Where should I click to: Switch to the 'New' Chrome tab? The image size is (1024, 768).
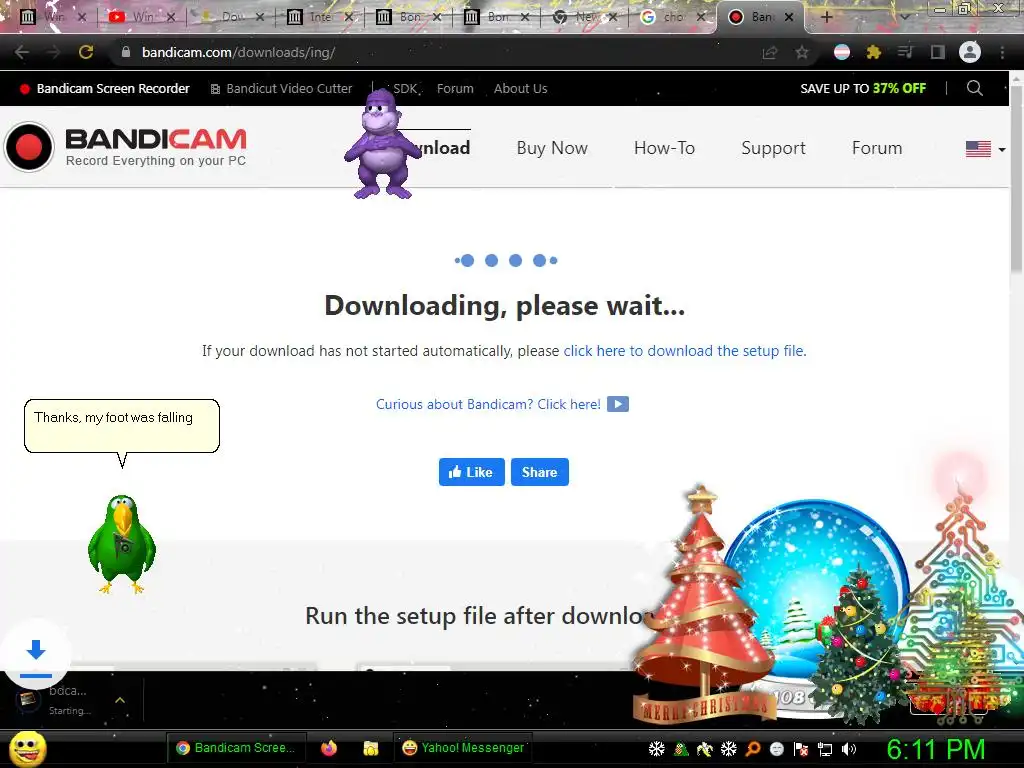584,17
